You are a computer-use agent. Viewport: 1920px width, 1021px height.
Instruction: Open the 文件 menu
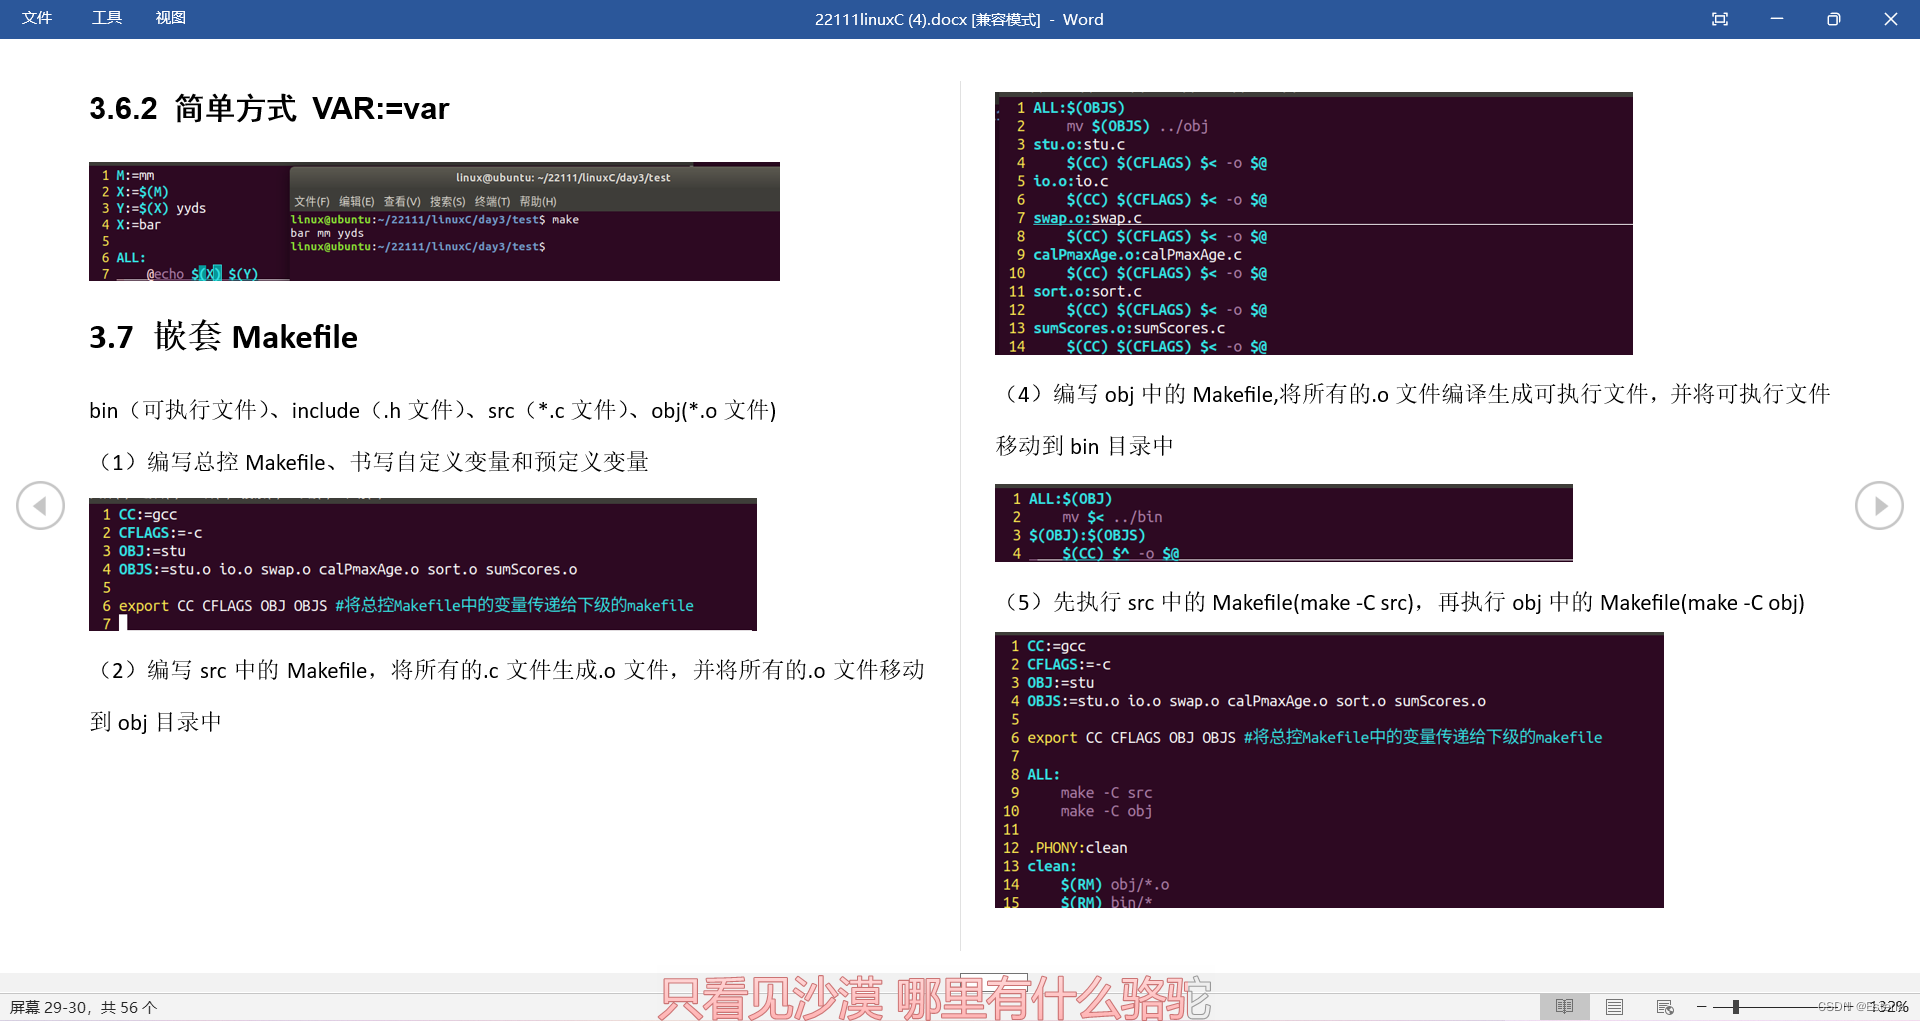(38, 18)
